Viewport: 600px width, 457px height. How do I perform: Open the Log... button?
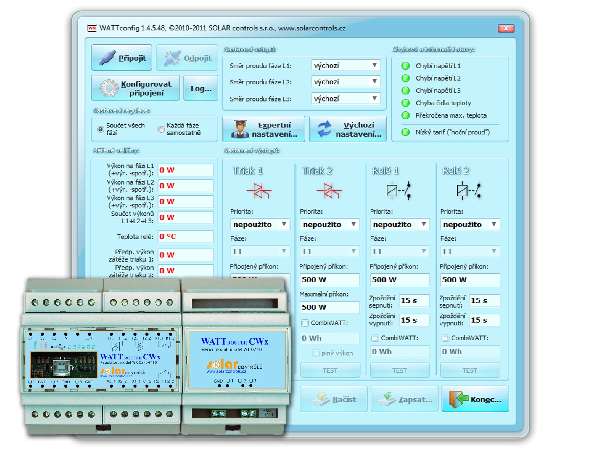[200, 88]
